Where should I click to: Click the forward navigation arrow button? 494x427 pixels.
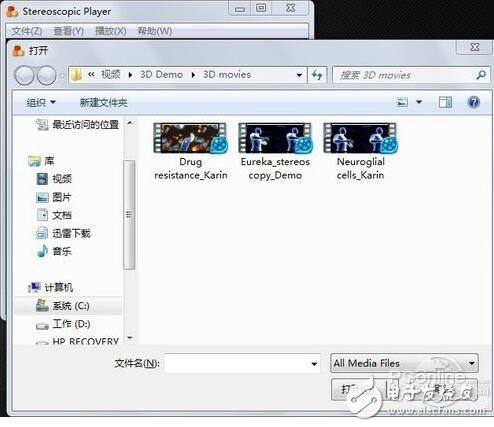tap(46, 75)
